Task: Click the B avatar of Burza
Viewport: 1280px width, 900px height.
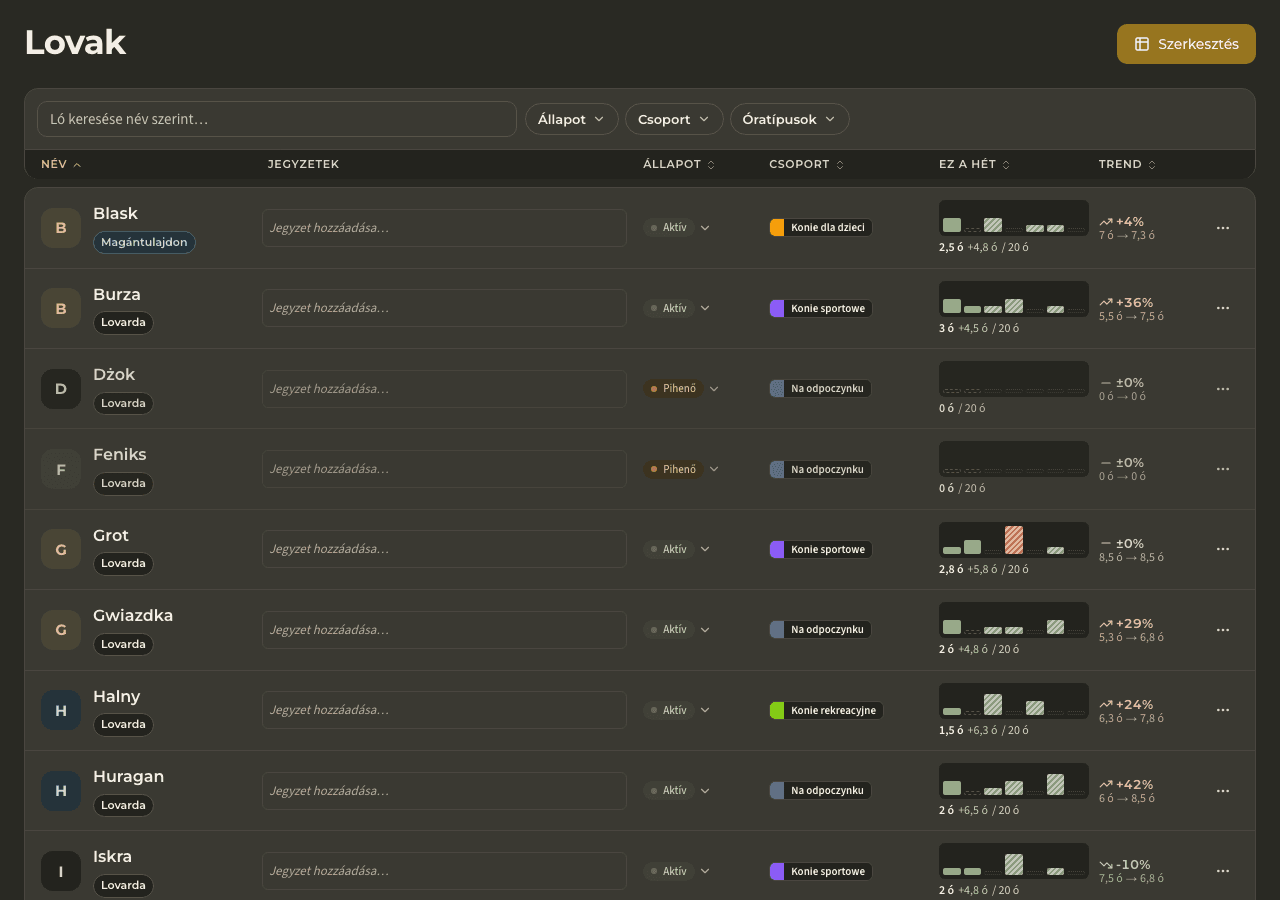Action: (61, 308)
